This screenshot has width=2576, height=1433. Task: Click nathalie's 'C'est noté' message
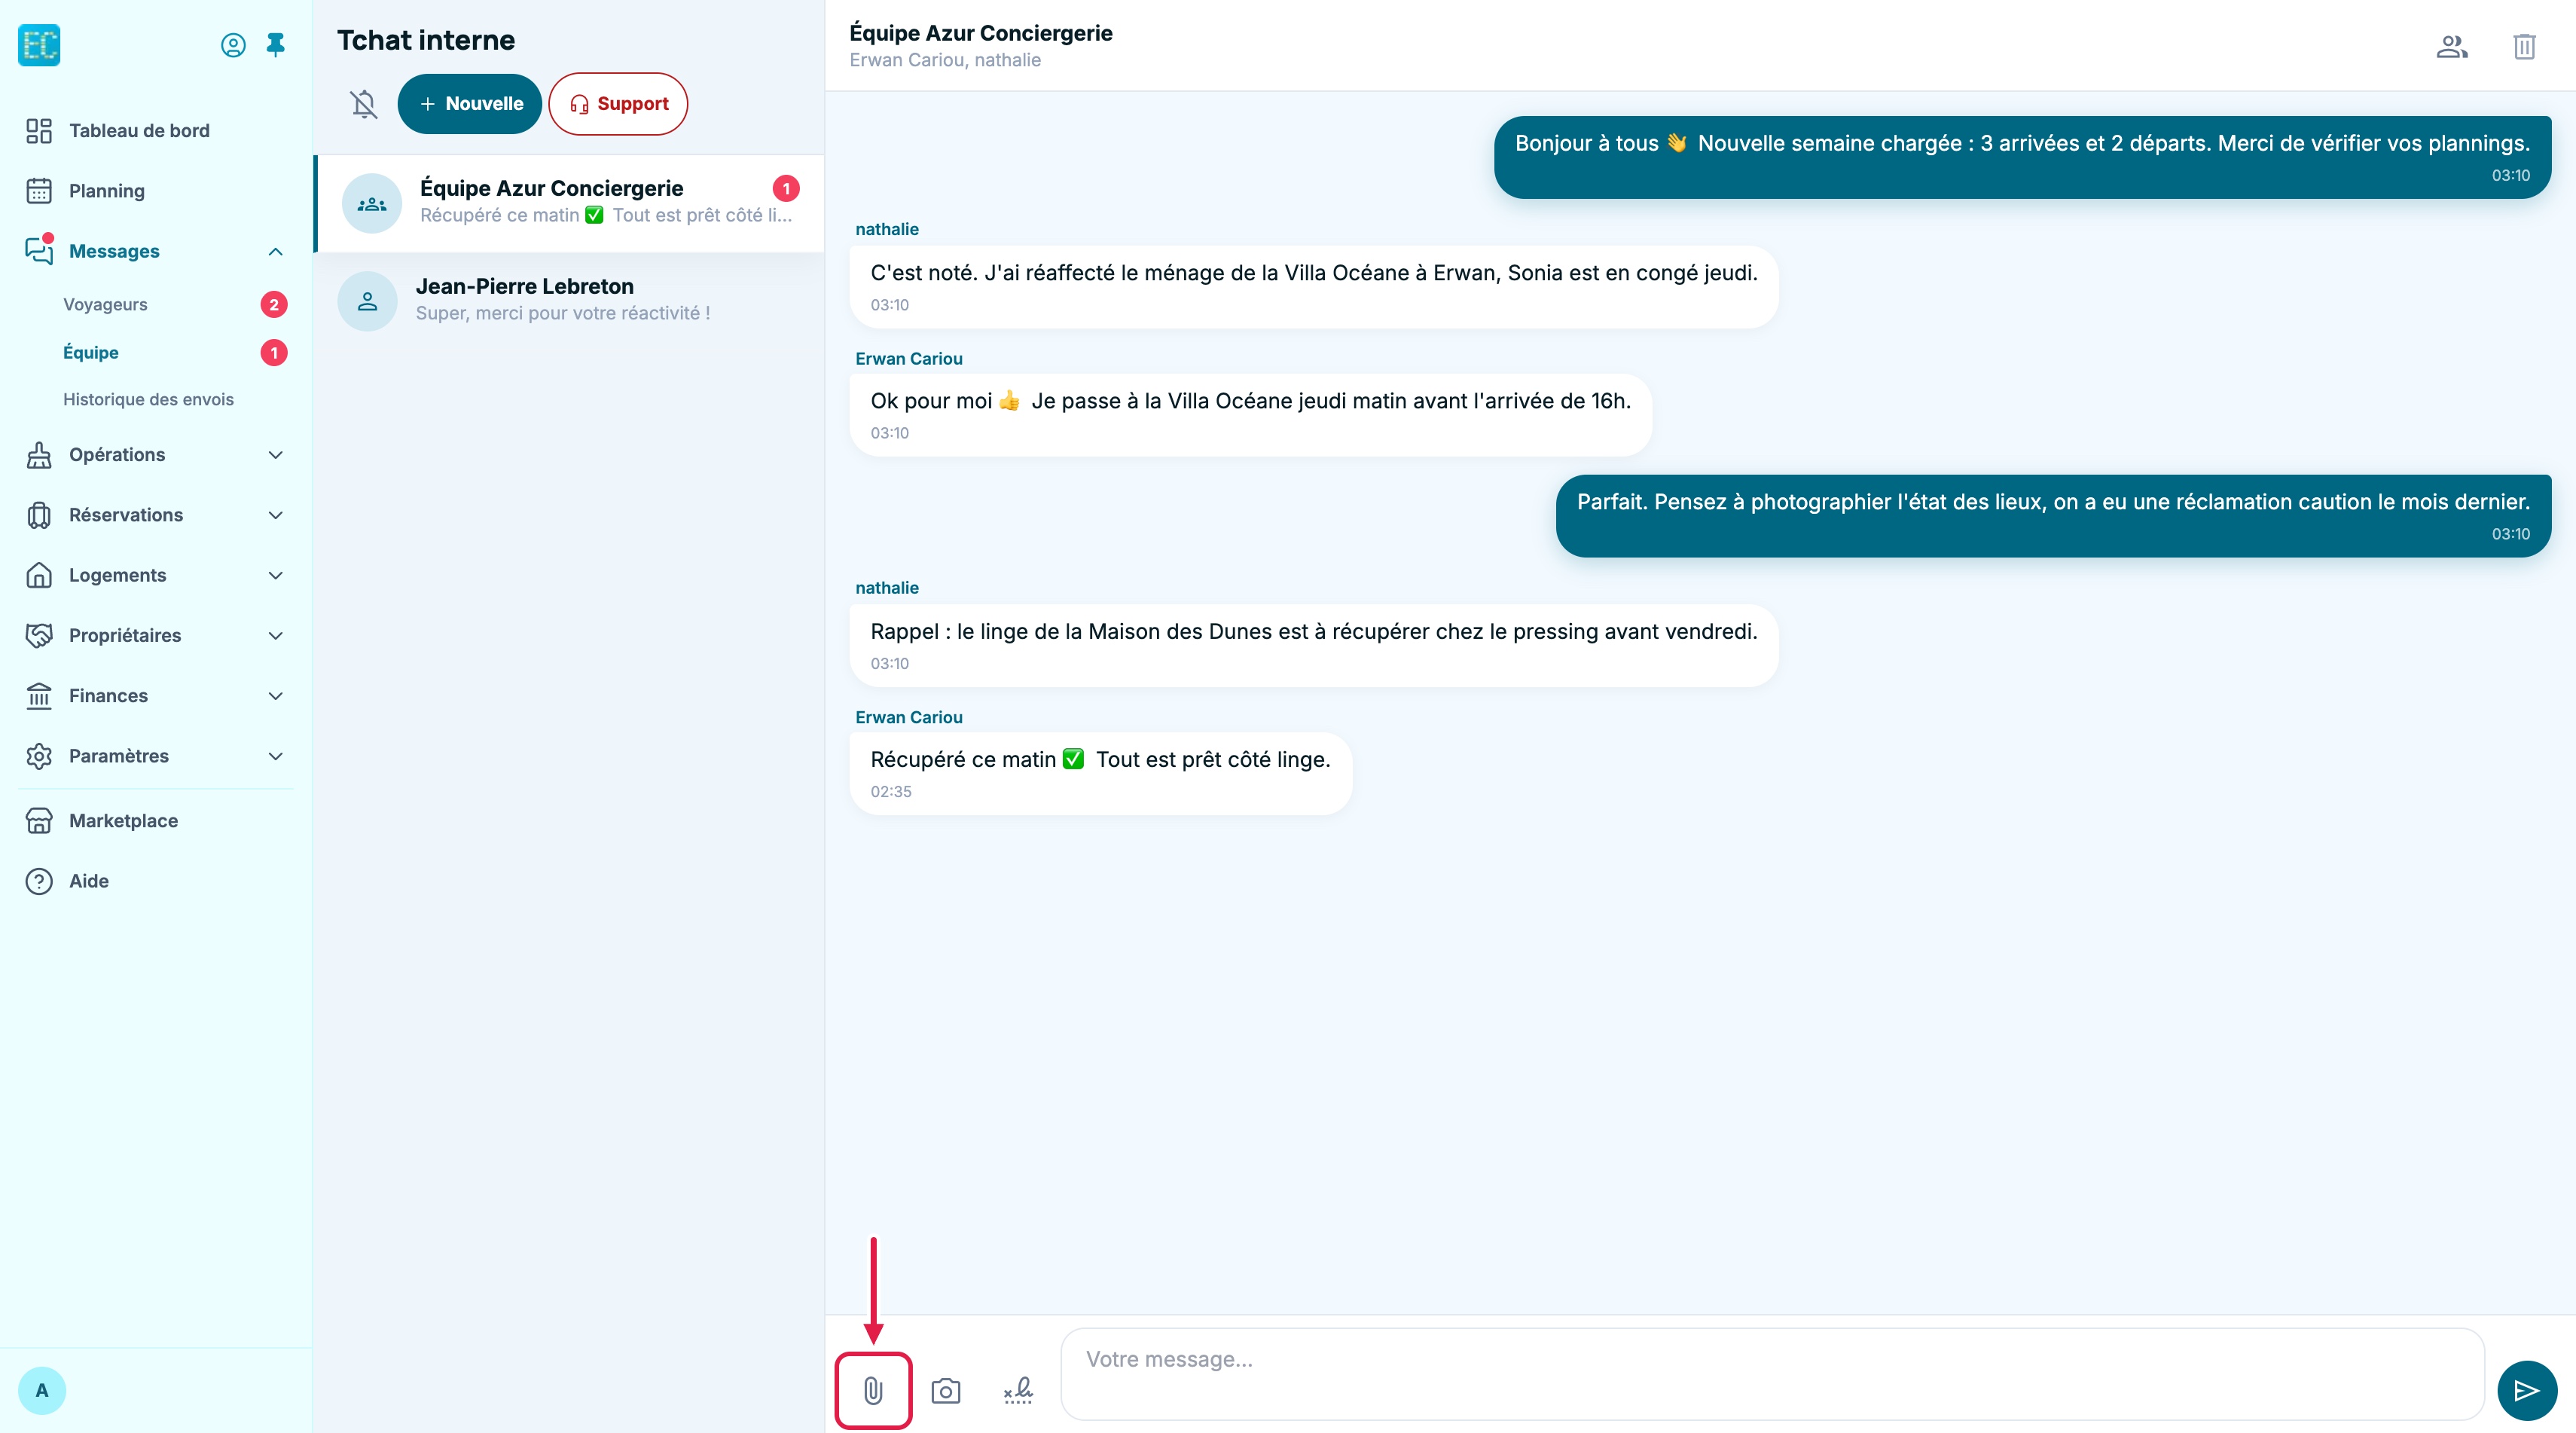point(1314,286)
